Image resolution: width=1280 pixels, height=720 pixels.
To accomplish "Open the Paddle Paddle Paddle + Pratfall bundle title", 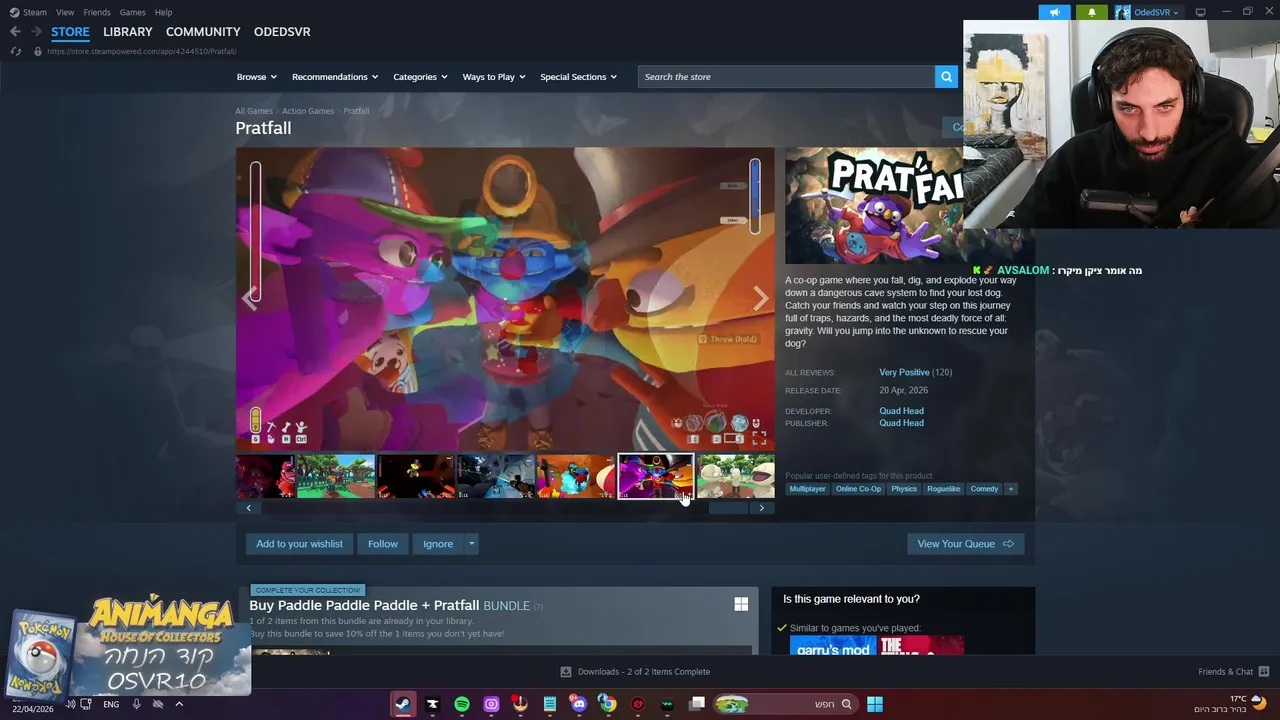I will [x=364, y=605].
